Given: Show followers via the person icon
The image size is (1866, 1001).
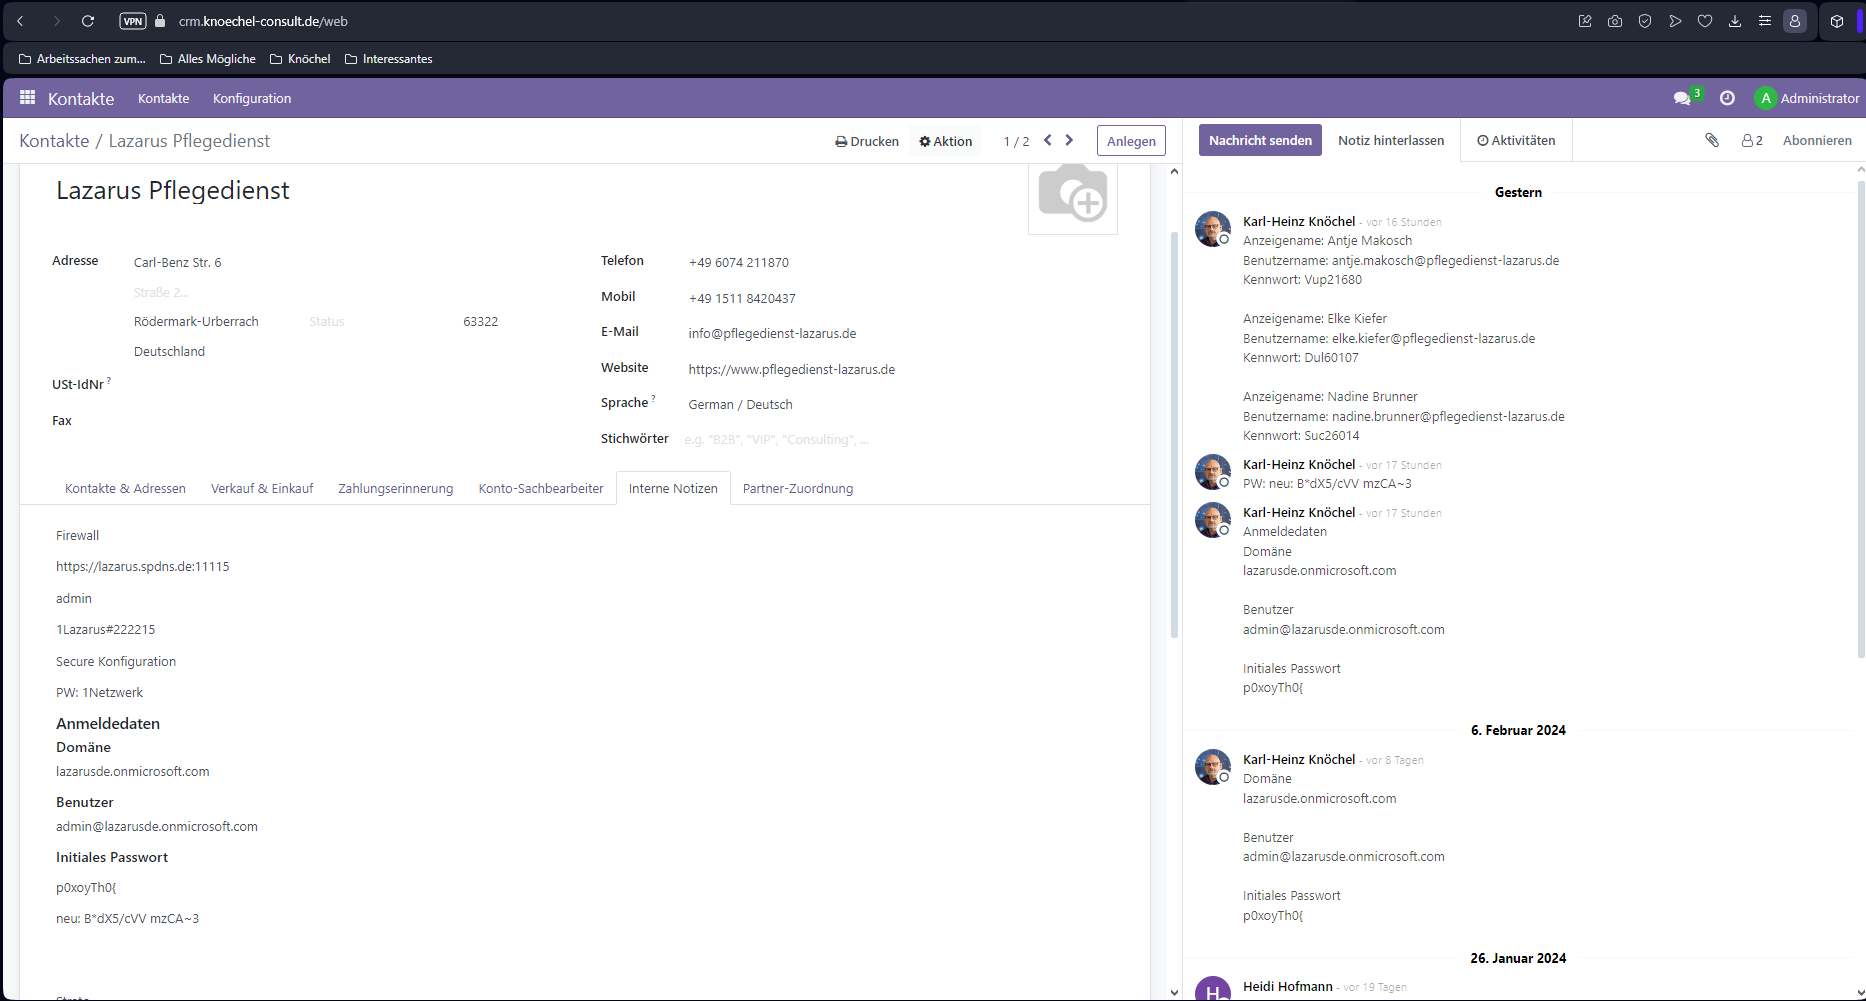Looking at the screenshot, I should click(x=1751, y=141).
